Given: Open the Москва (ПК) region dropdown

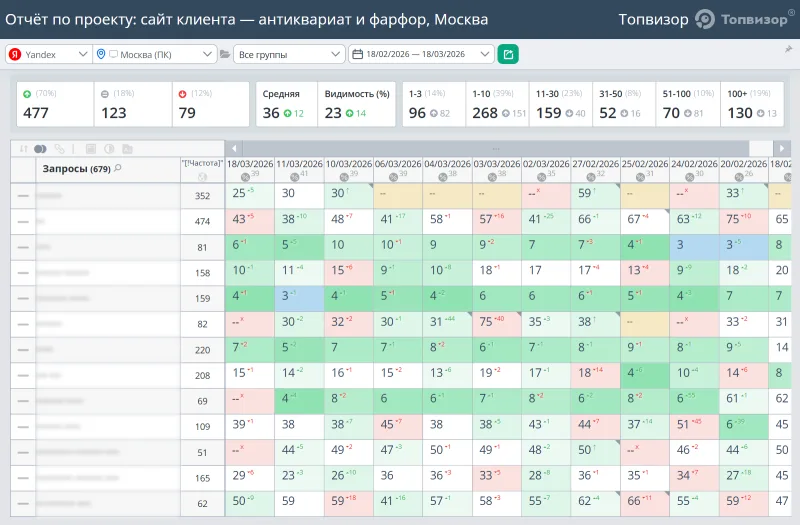Looking at the screenshot, I should [x=154, y=54].
